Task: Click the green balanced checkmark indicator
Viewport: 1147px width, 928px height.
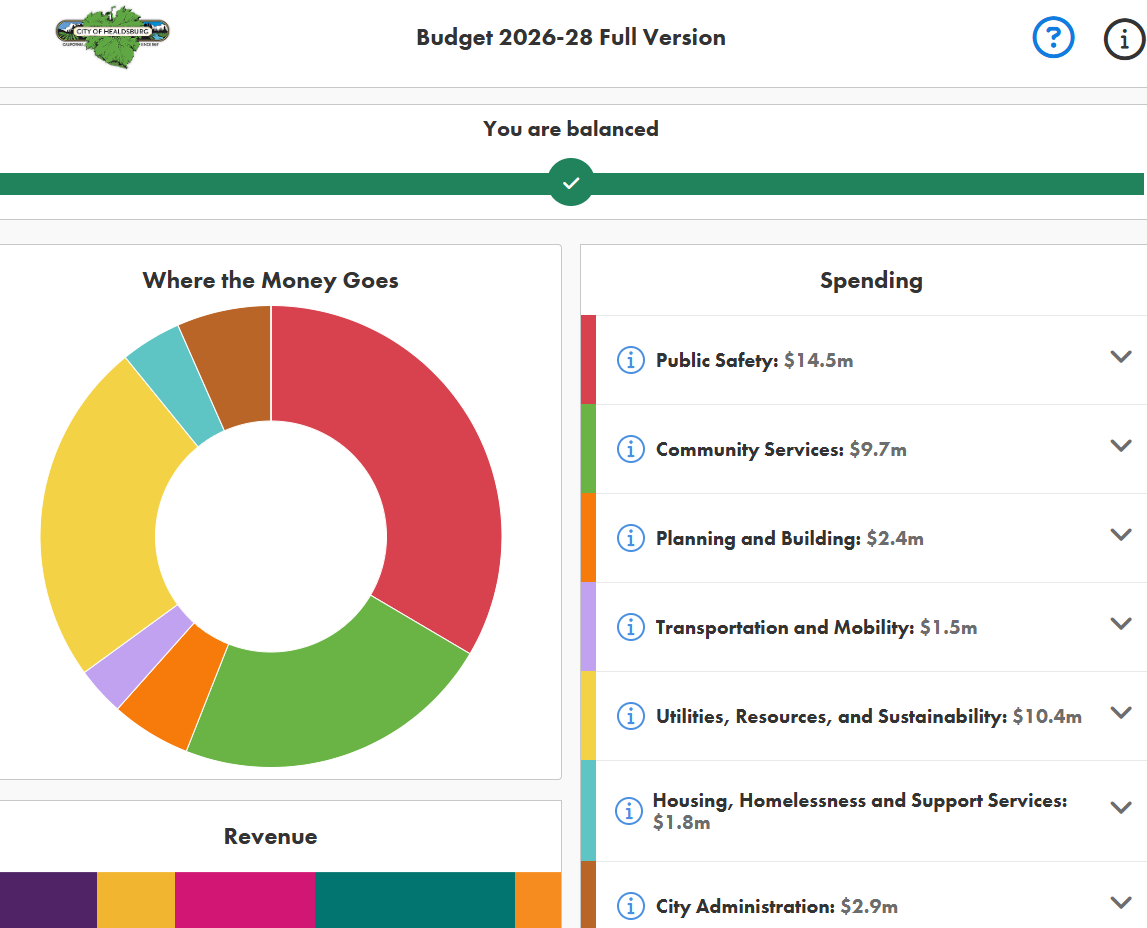Action: pos(571,183)
